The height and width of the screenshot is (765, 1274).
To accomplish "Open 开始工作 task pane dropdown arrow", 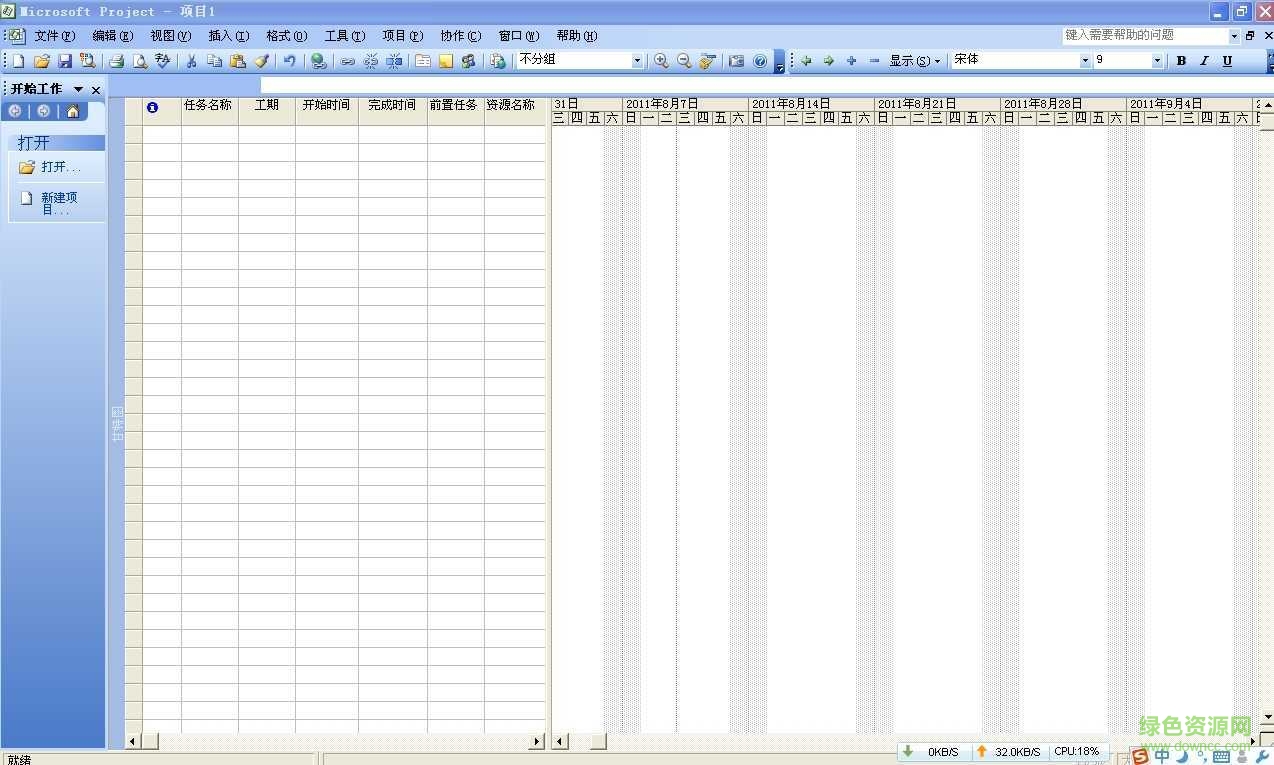I will coord(78,90).
